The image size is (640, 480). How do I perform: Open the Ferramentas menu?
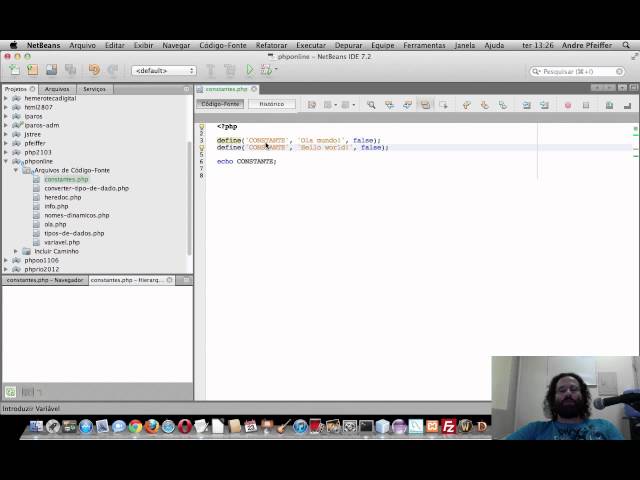pyautogui.click(x=424, y=45)
